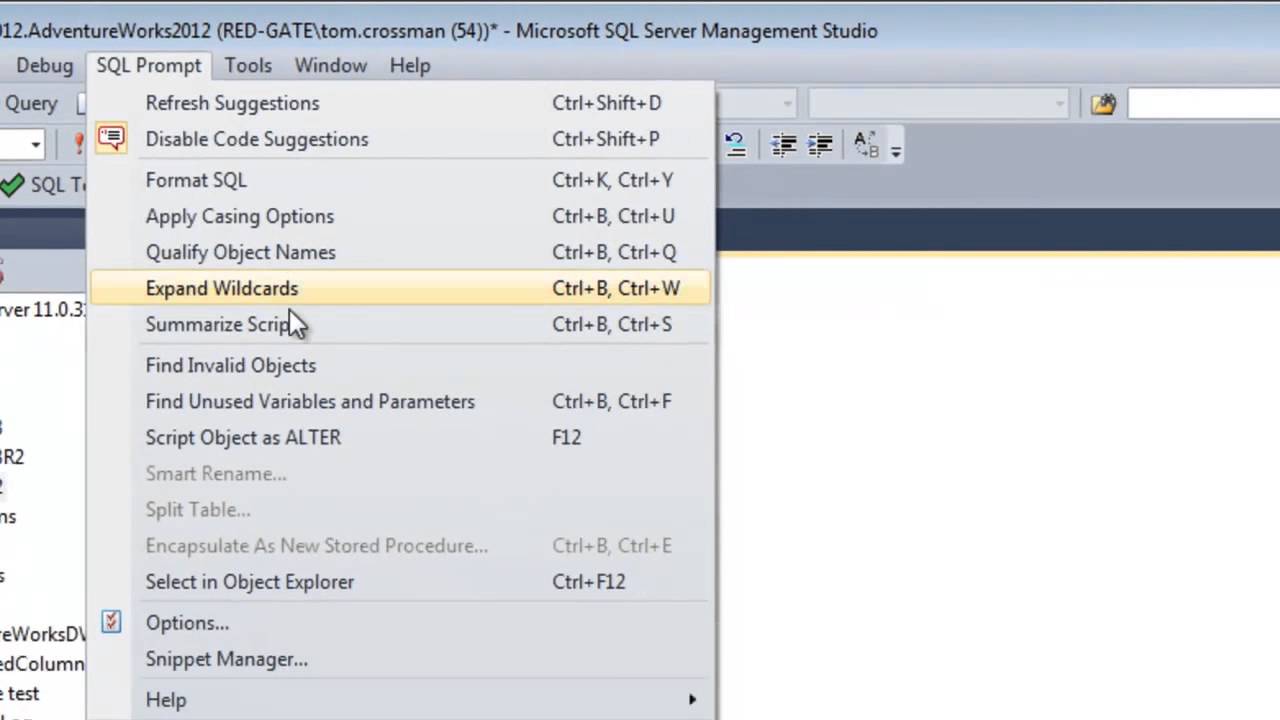
Task: Click the increase indent toolbar icon
Action: (820, 145)
